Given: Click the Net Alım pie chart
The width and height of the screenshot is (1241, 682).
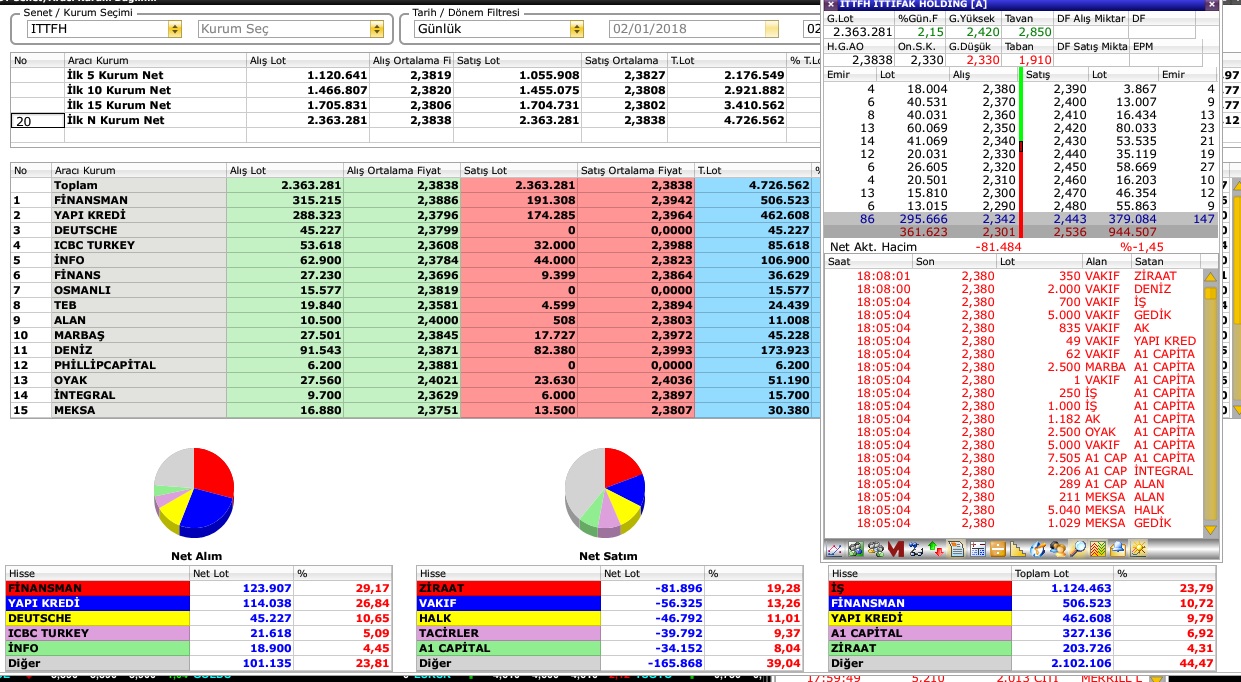Looking at the screenshot, I should 194,491.
